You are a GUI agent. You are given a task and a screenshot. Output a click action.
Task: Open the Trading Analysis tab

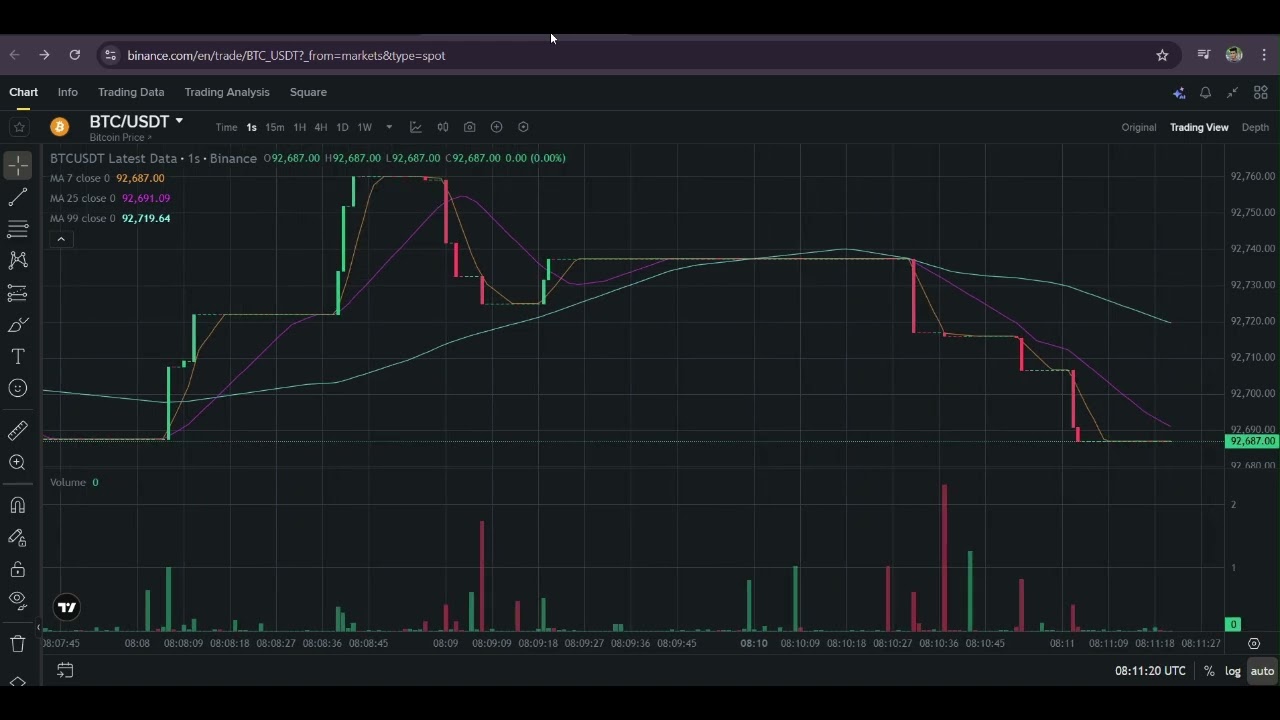227,92
